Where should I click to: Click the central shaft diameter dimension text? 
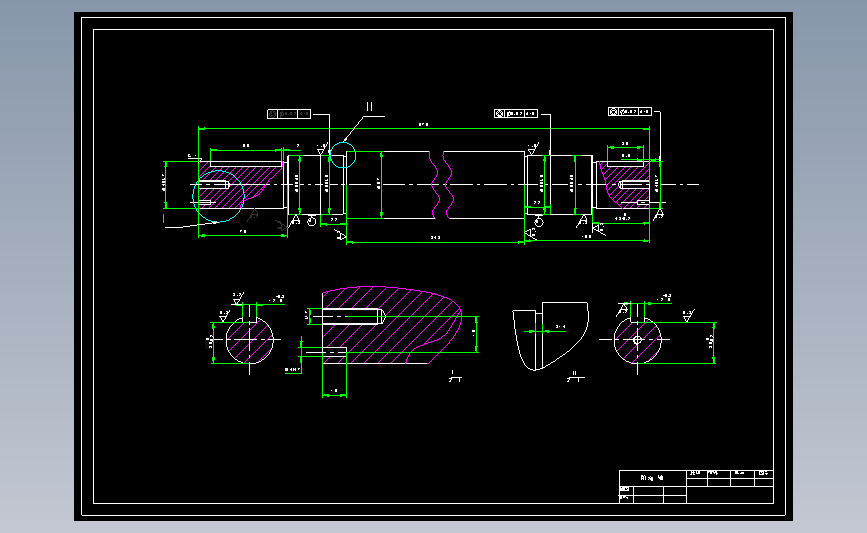pos(378,184)
